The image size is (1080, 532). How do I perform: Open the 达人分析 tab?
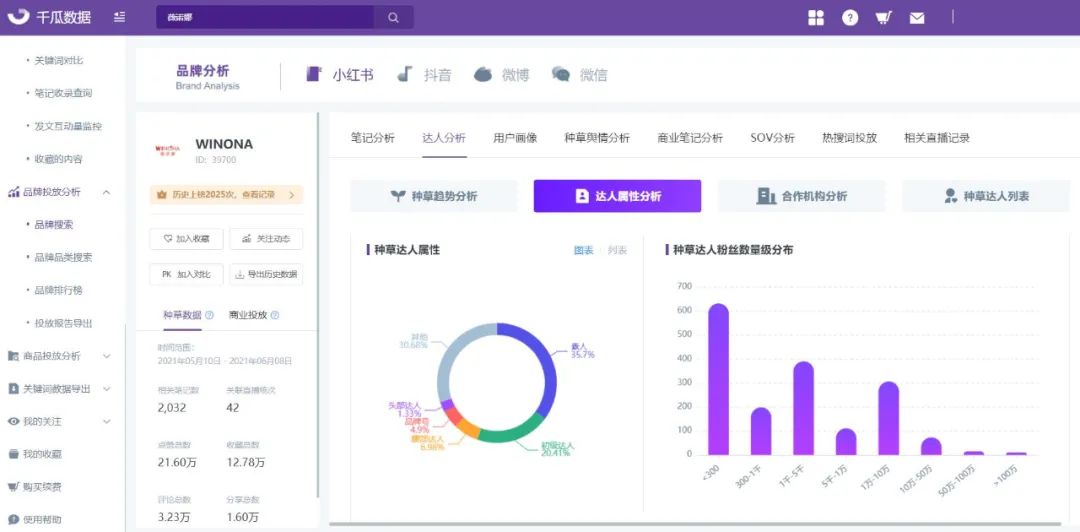coord(444,138)
